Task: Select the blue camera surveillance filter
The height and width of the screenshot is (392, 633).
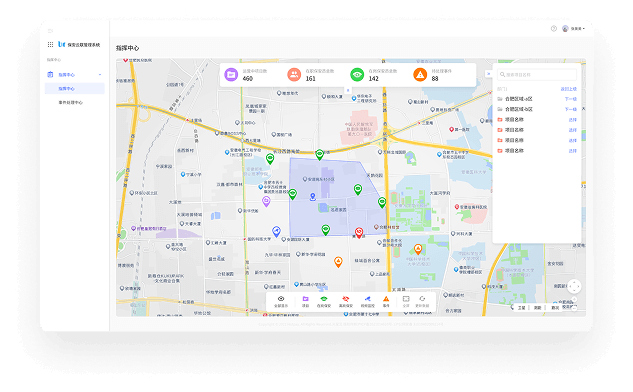Action: coord(367,301)
